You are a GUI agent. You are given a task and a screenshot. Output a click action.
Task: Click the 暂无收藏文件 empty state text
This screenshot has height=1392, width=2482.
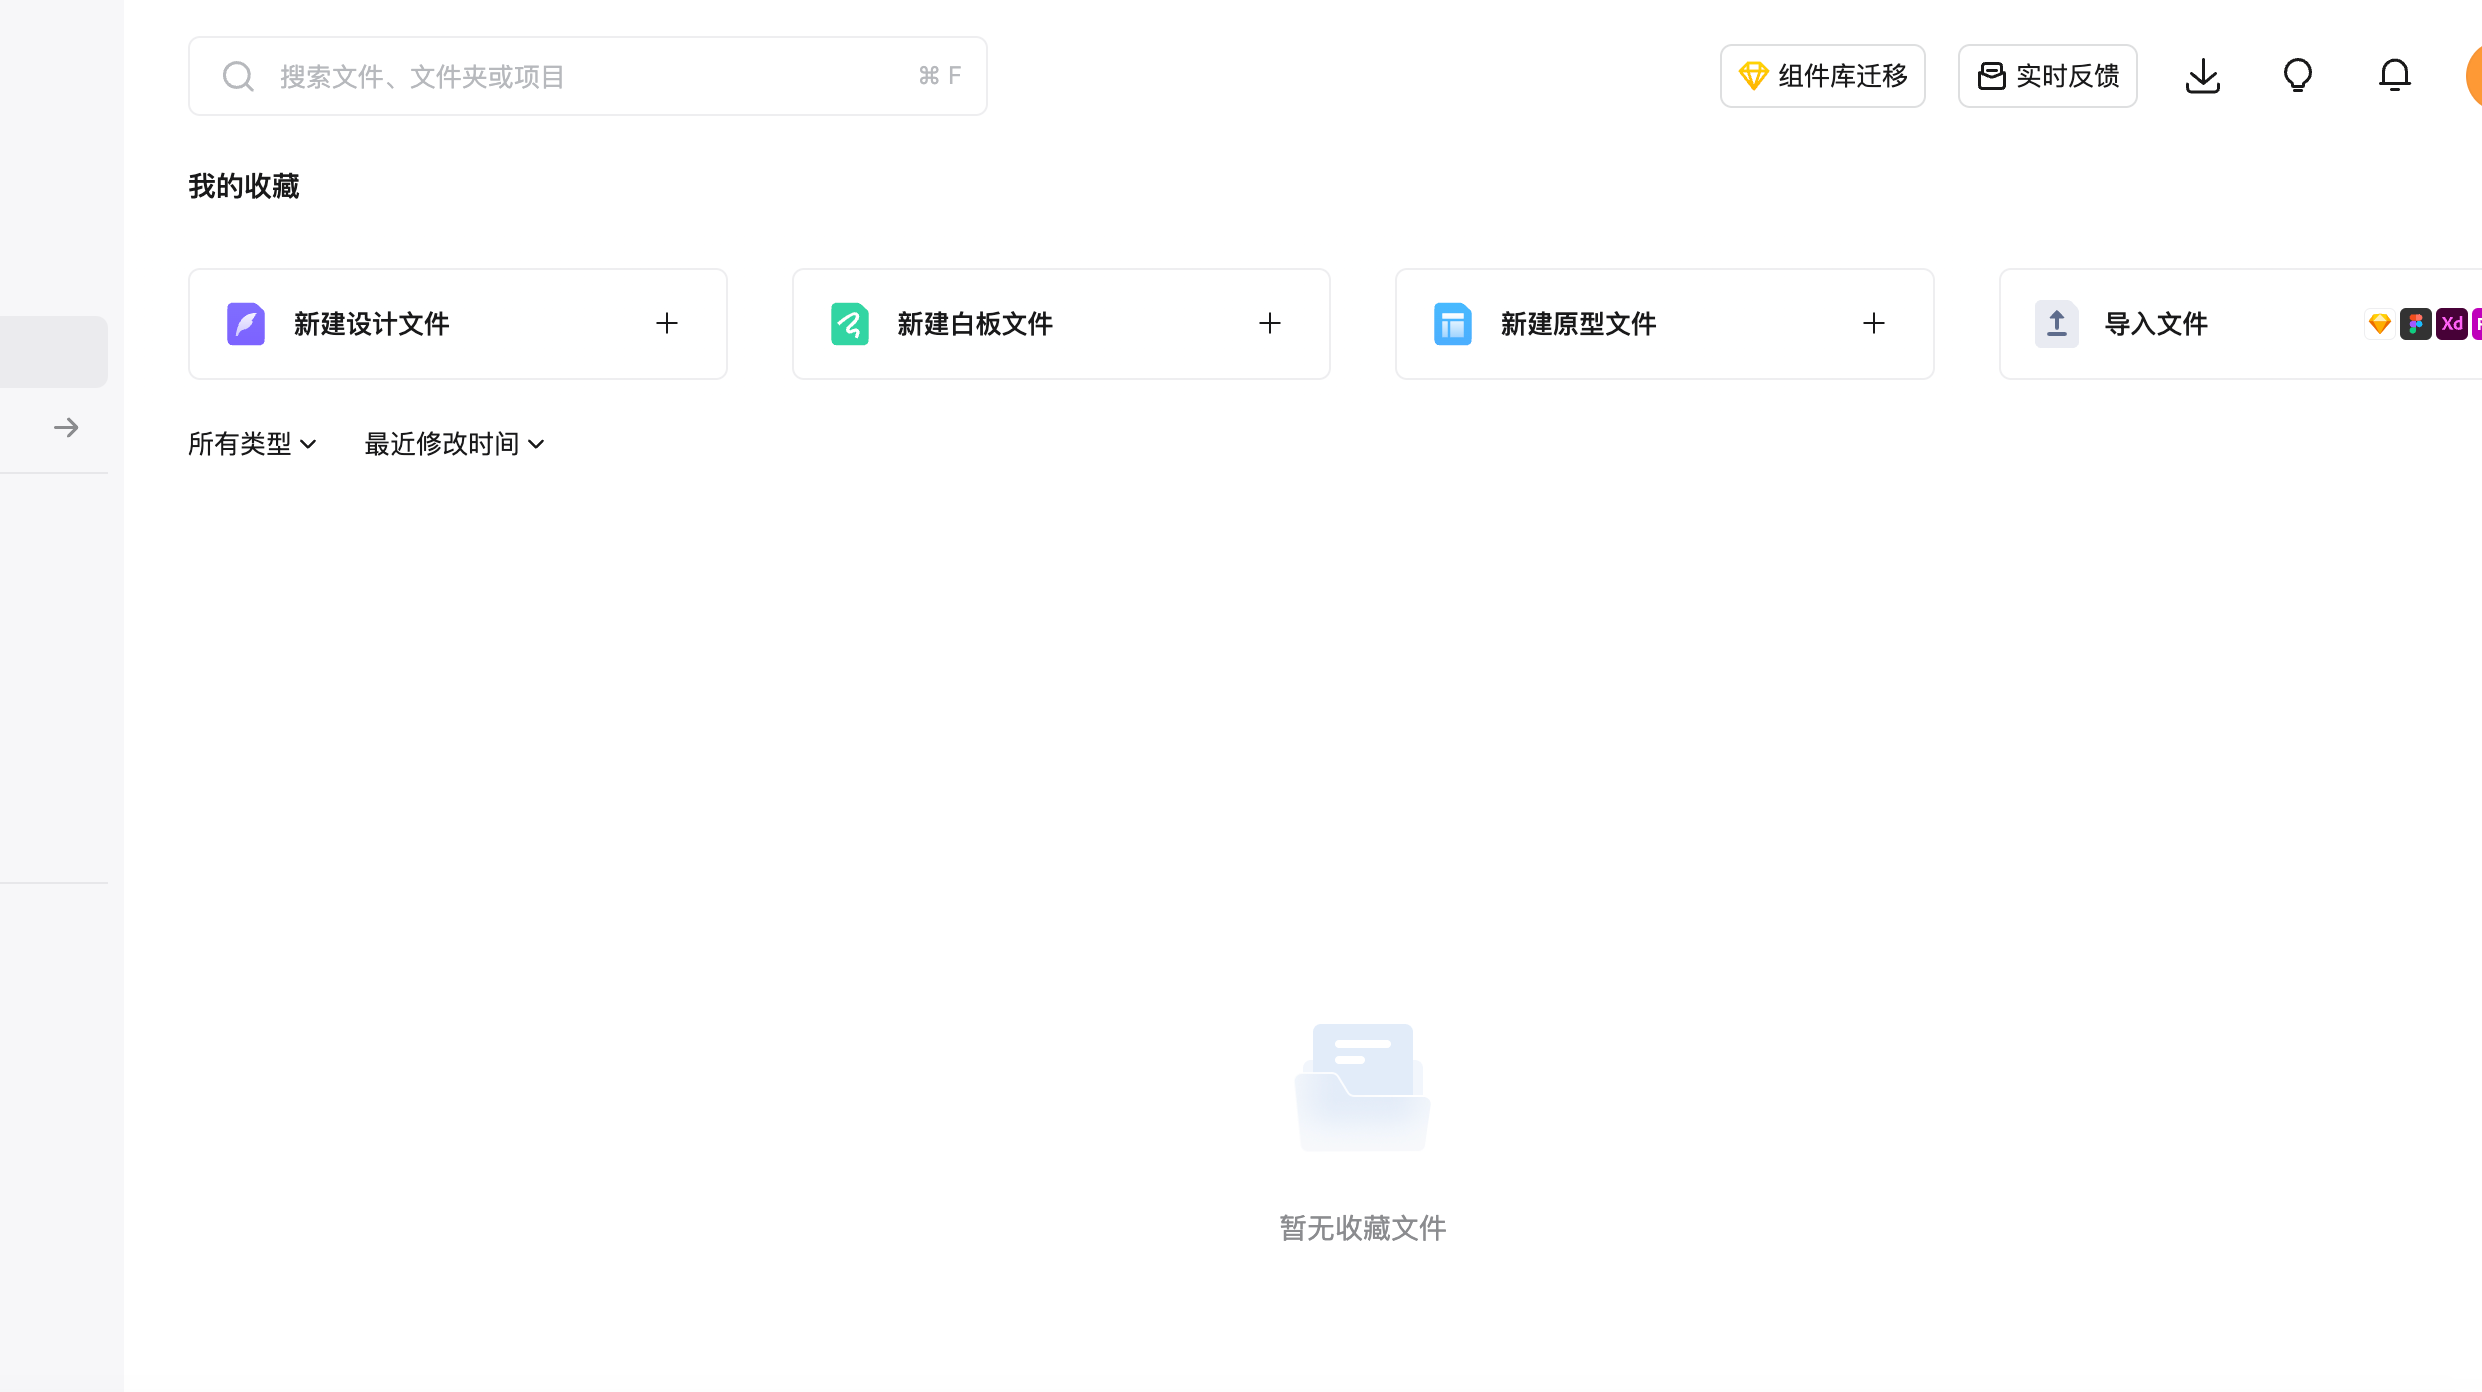pos(1363,1228)
